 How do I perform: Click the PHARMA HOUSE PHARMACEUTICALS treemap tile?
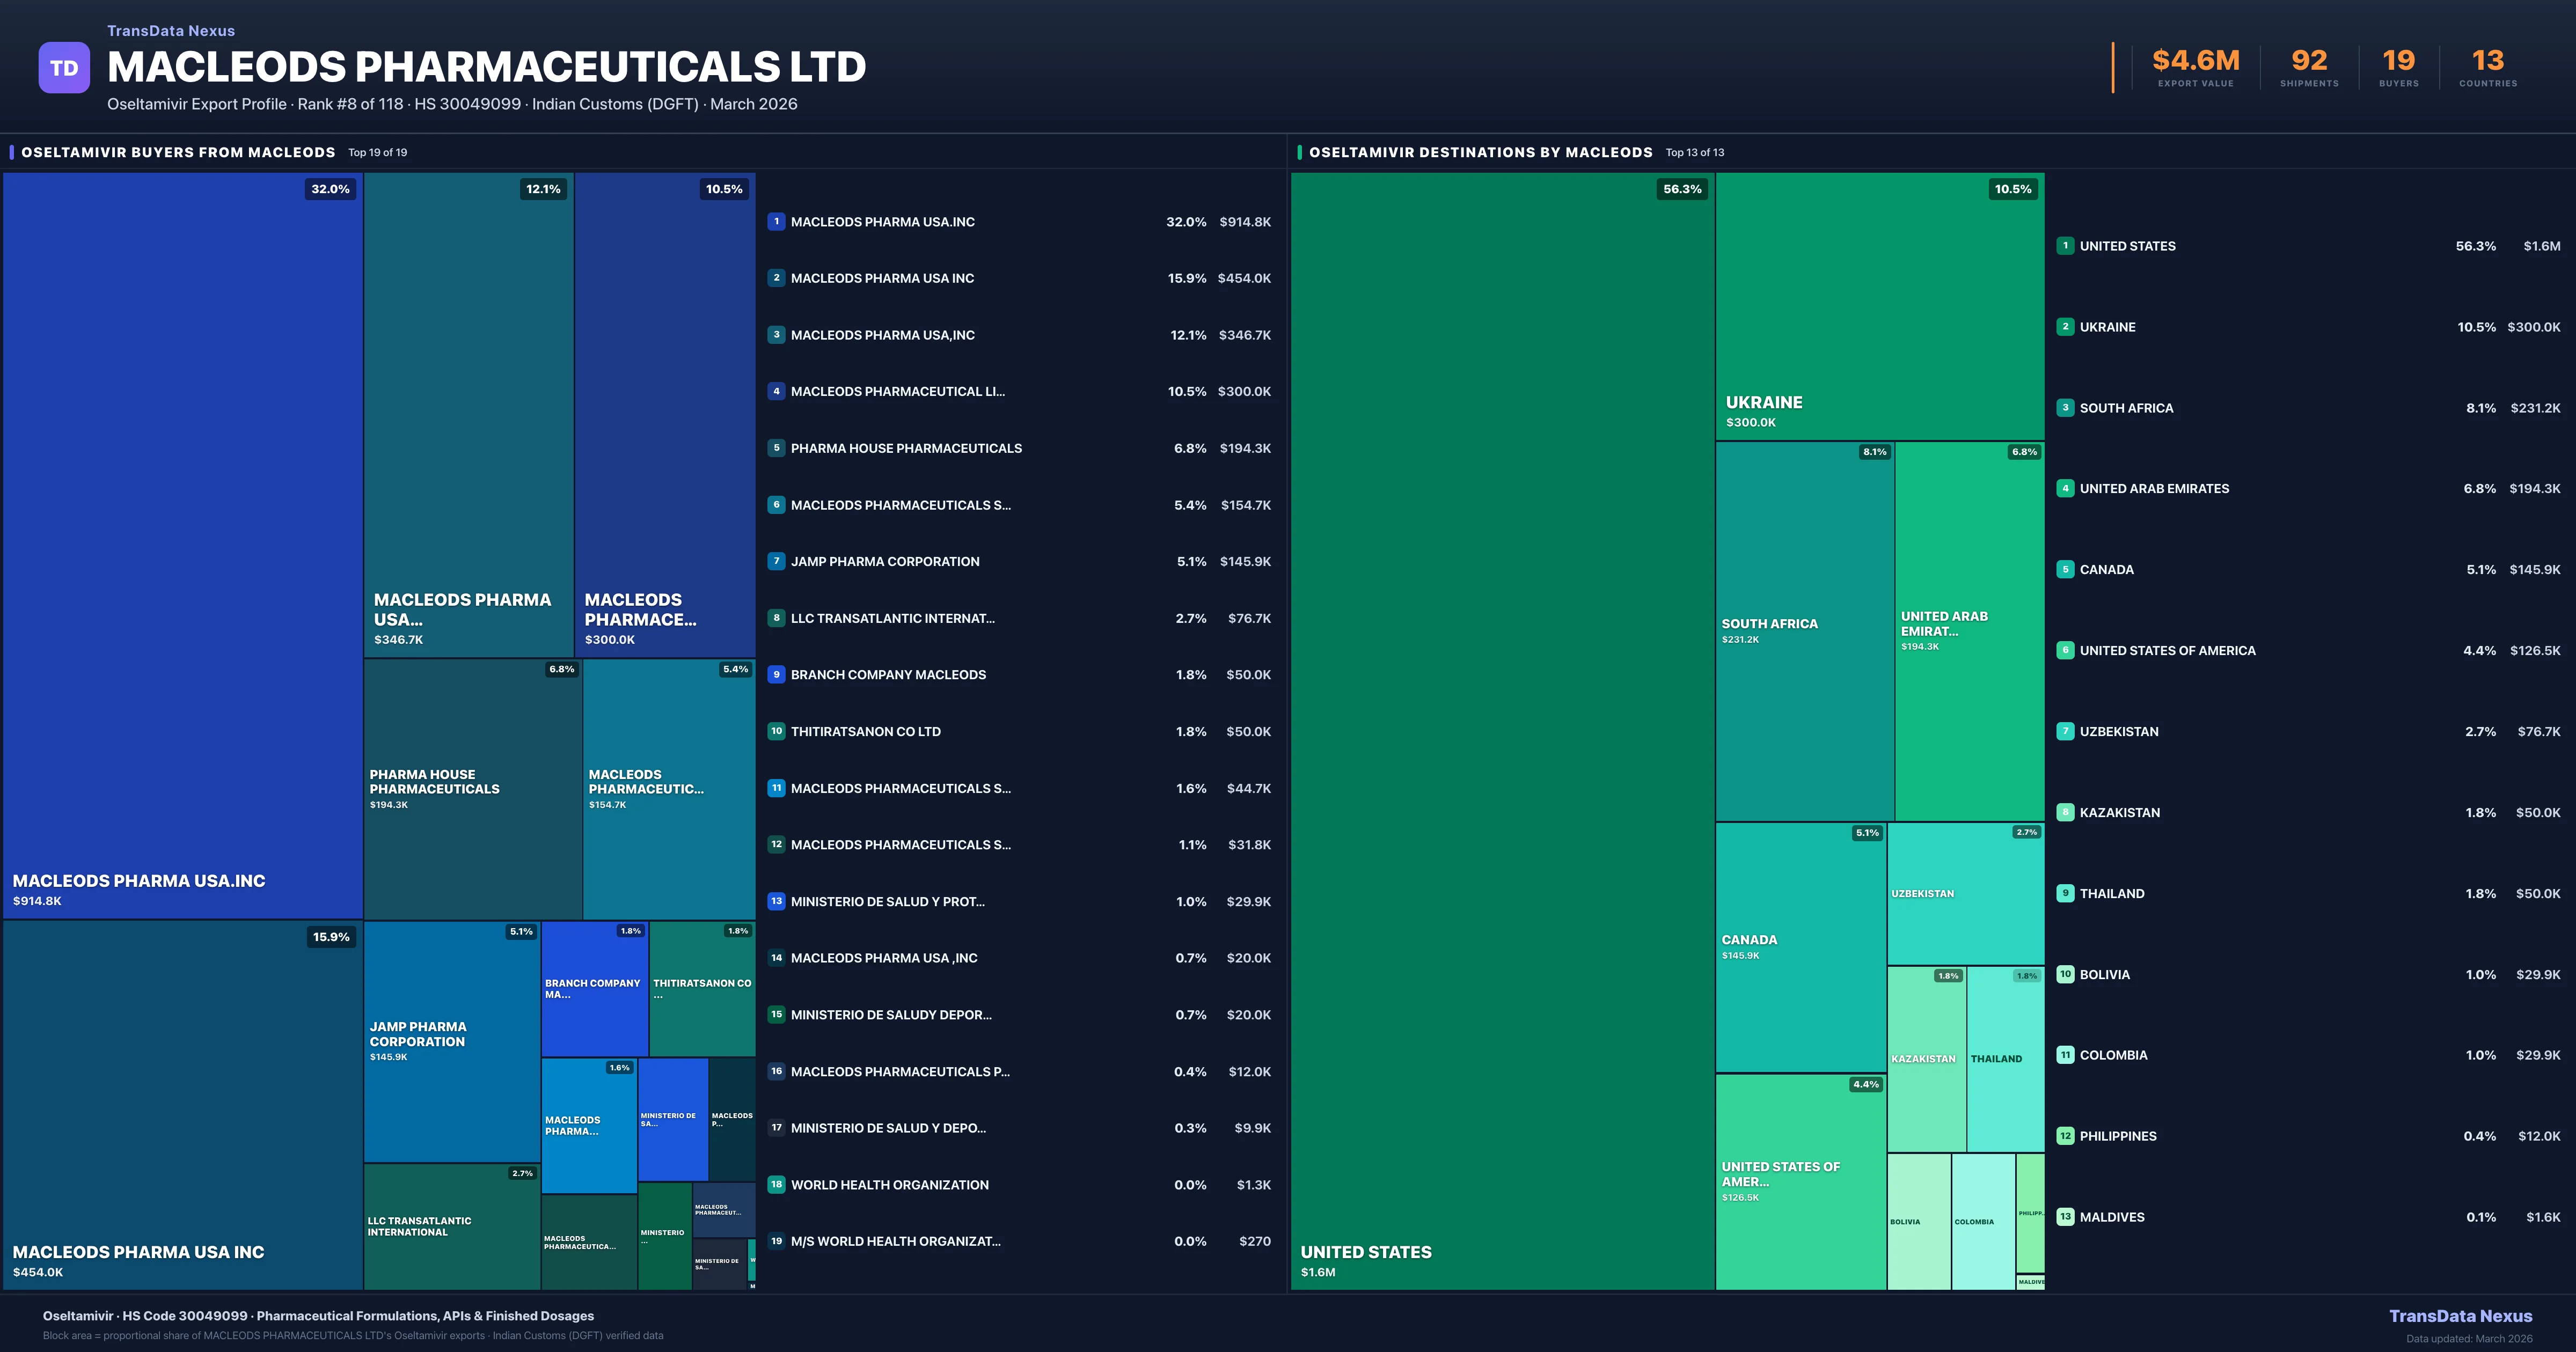pyautogui.click(x=472, y=788)
